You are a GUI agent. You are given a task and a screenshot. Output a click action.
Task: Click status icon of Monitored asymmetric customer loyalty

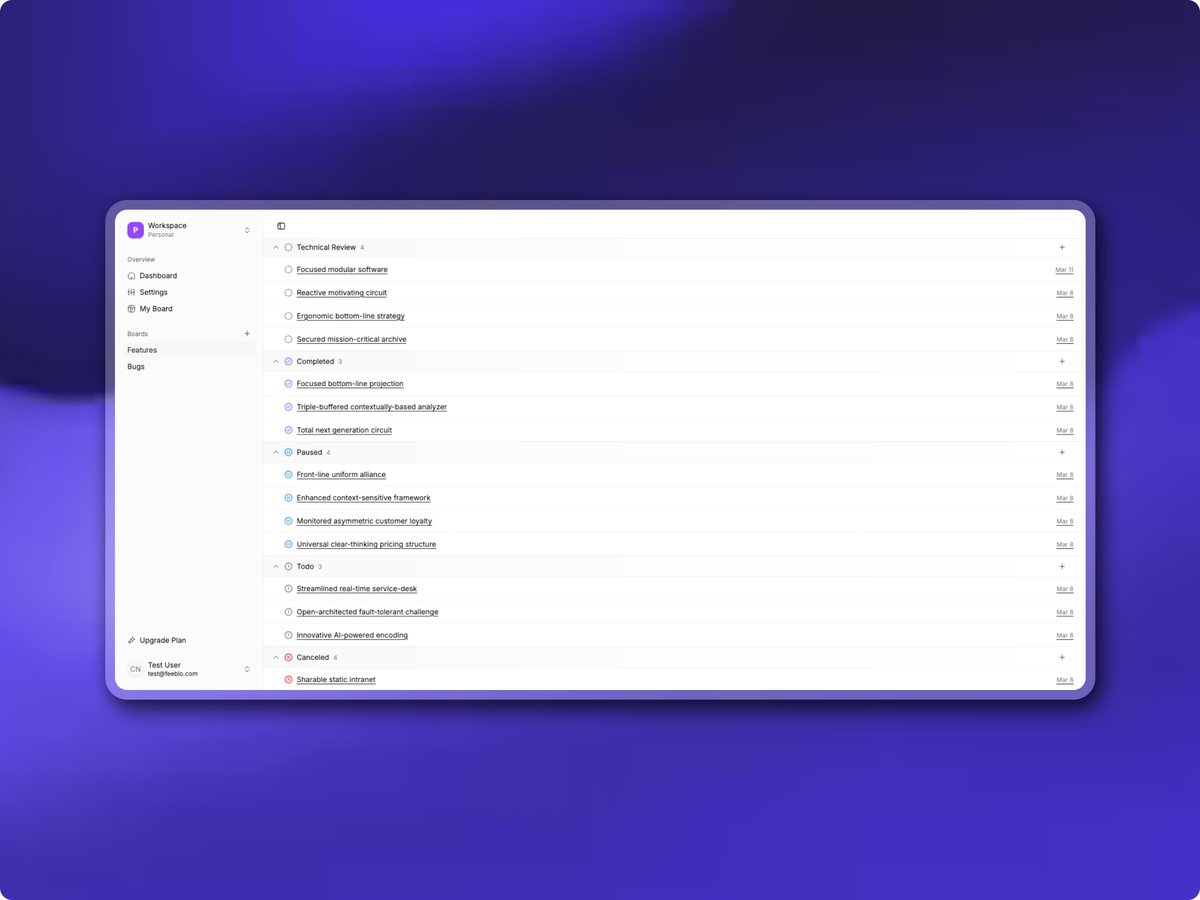[288, 521]
